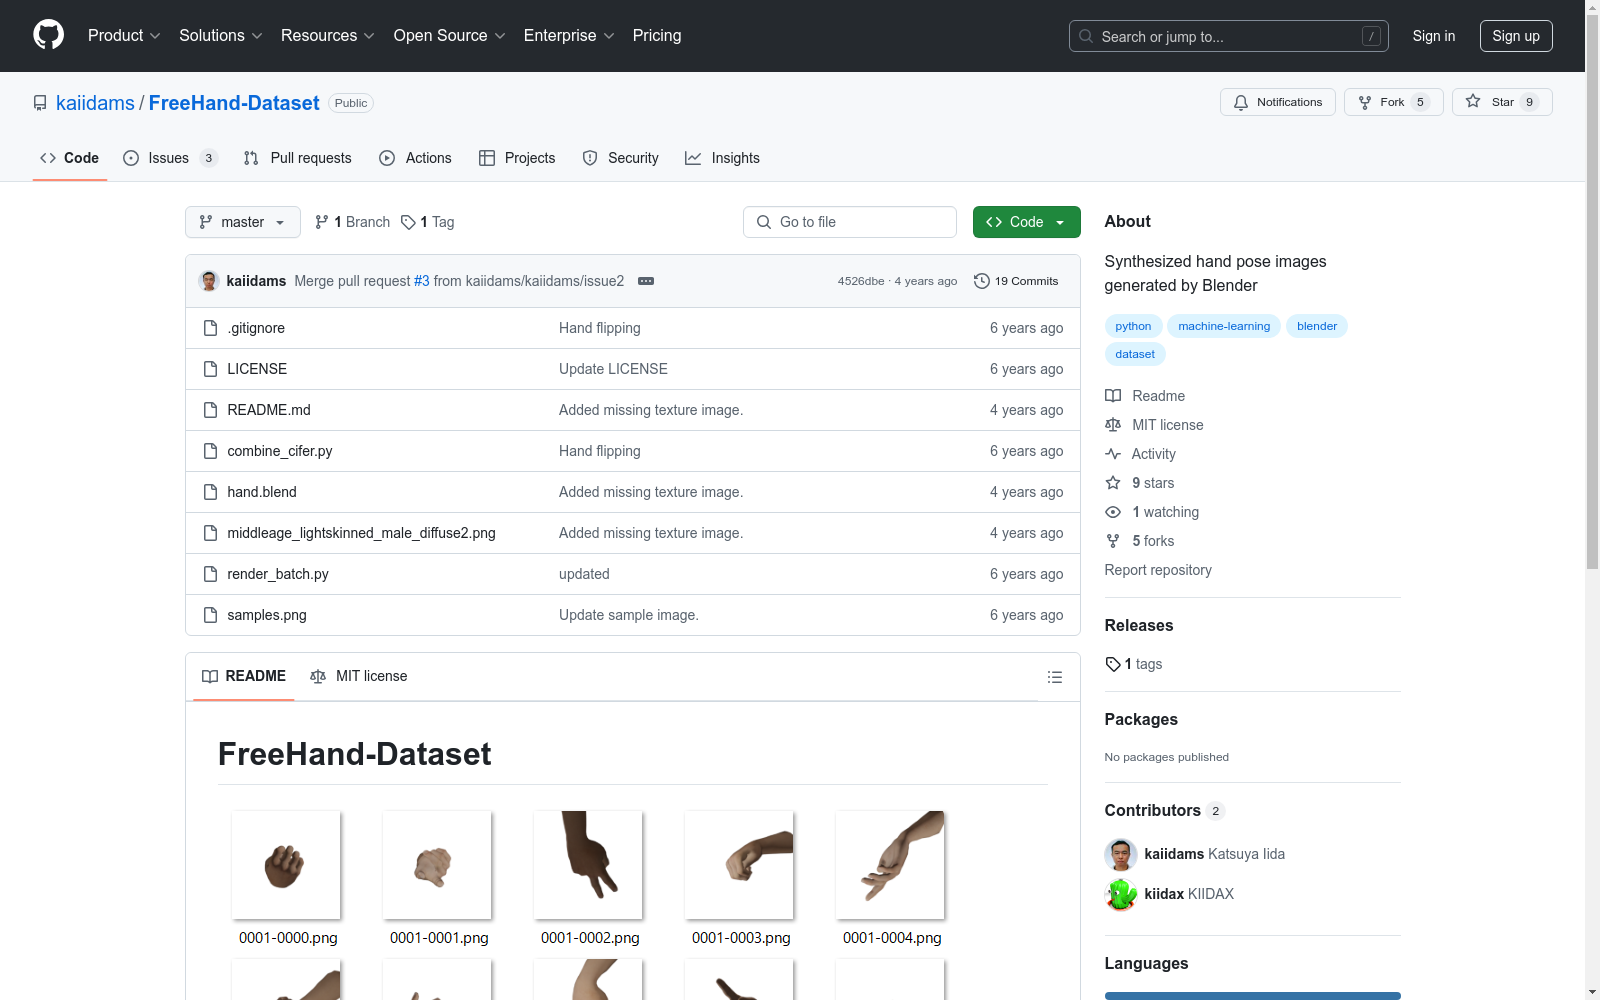1600x1000 pixels.
Task: Open the GitHub homepage logo
Action: click(x=48, y=35)
